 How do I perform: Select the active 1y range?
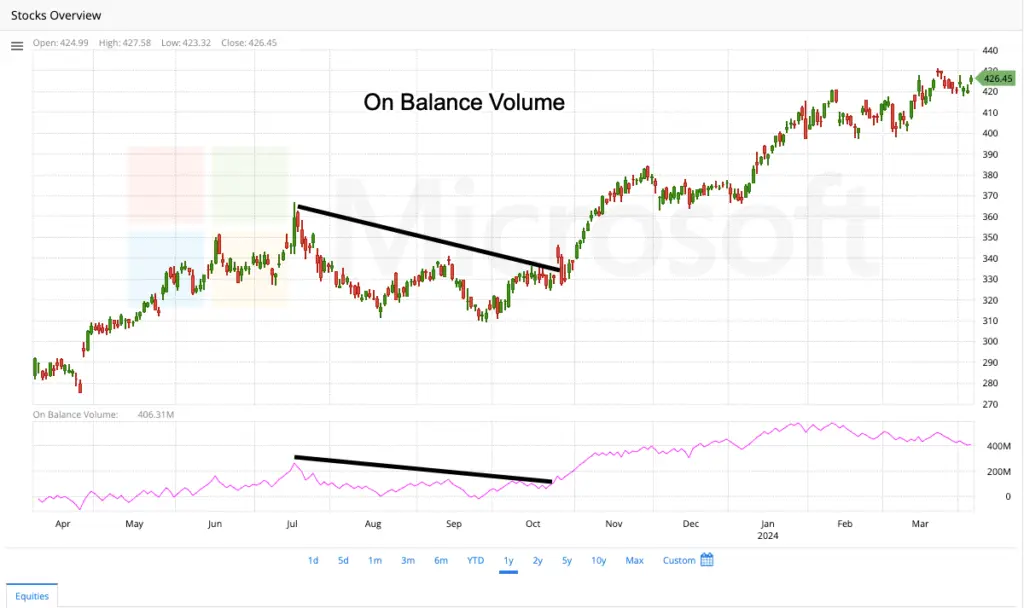click(x=508, y=560)
